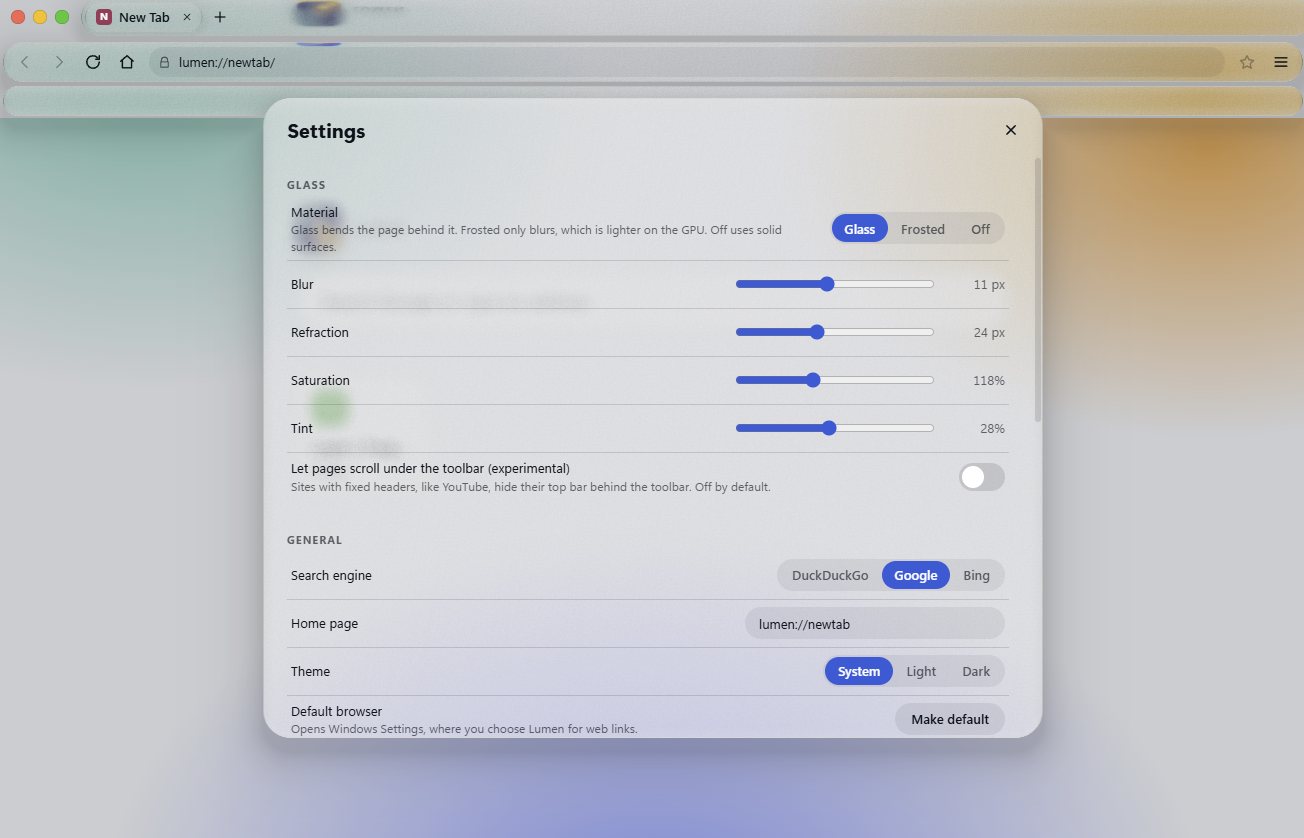Adjust the Refraction slider

(x=835, y=332)
